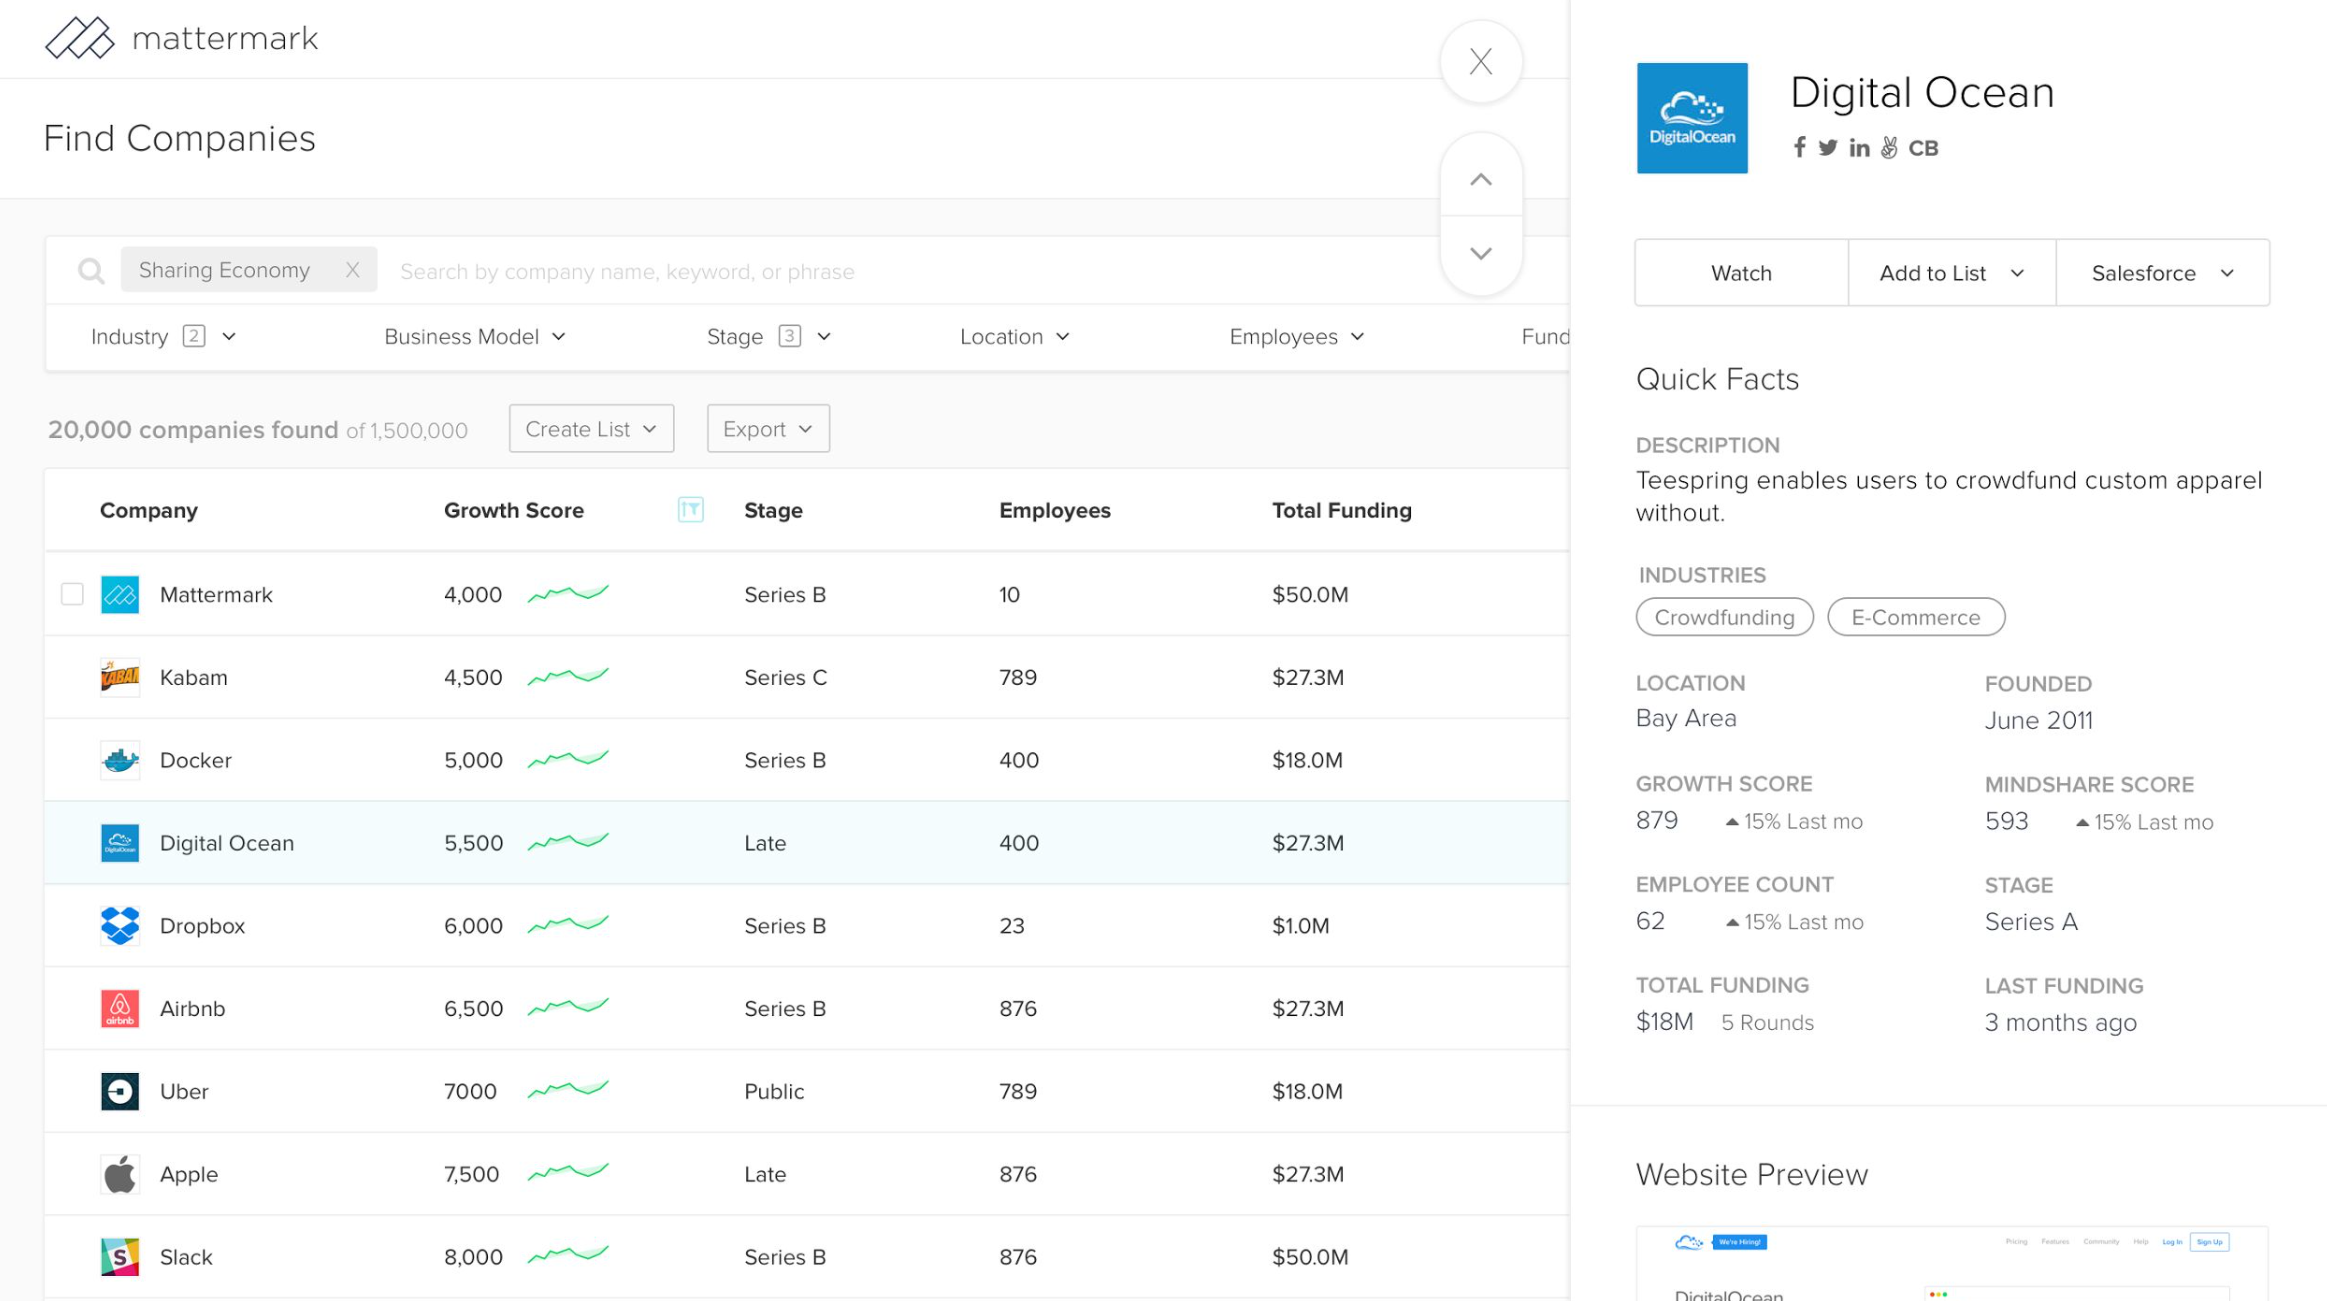Open the Airbnb company name
This screenshot has height=1301, width=2327.
point(192,1008)
